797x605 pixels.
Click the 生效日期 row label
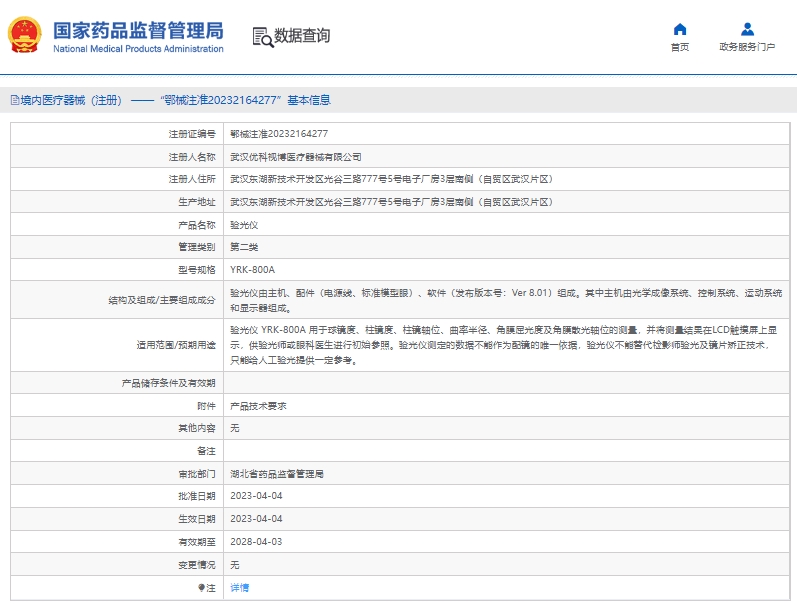[x=197, y=519]
